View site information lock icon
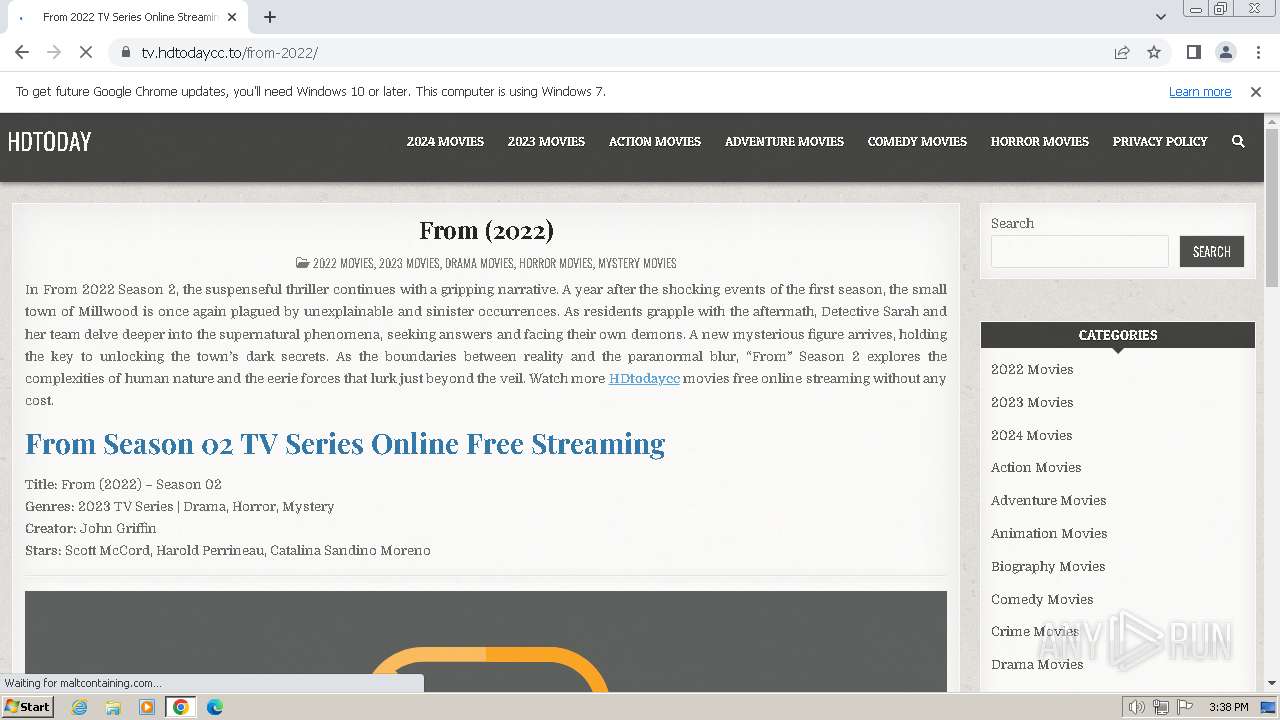The height and width of the screenshot is (720, 1280). tap(126, 52)
